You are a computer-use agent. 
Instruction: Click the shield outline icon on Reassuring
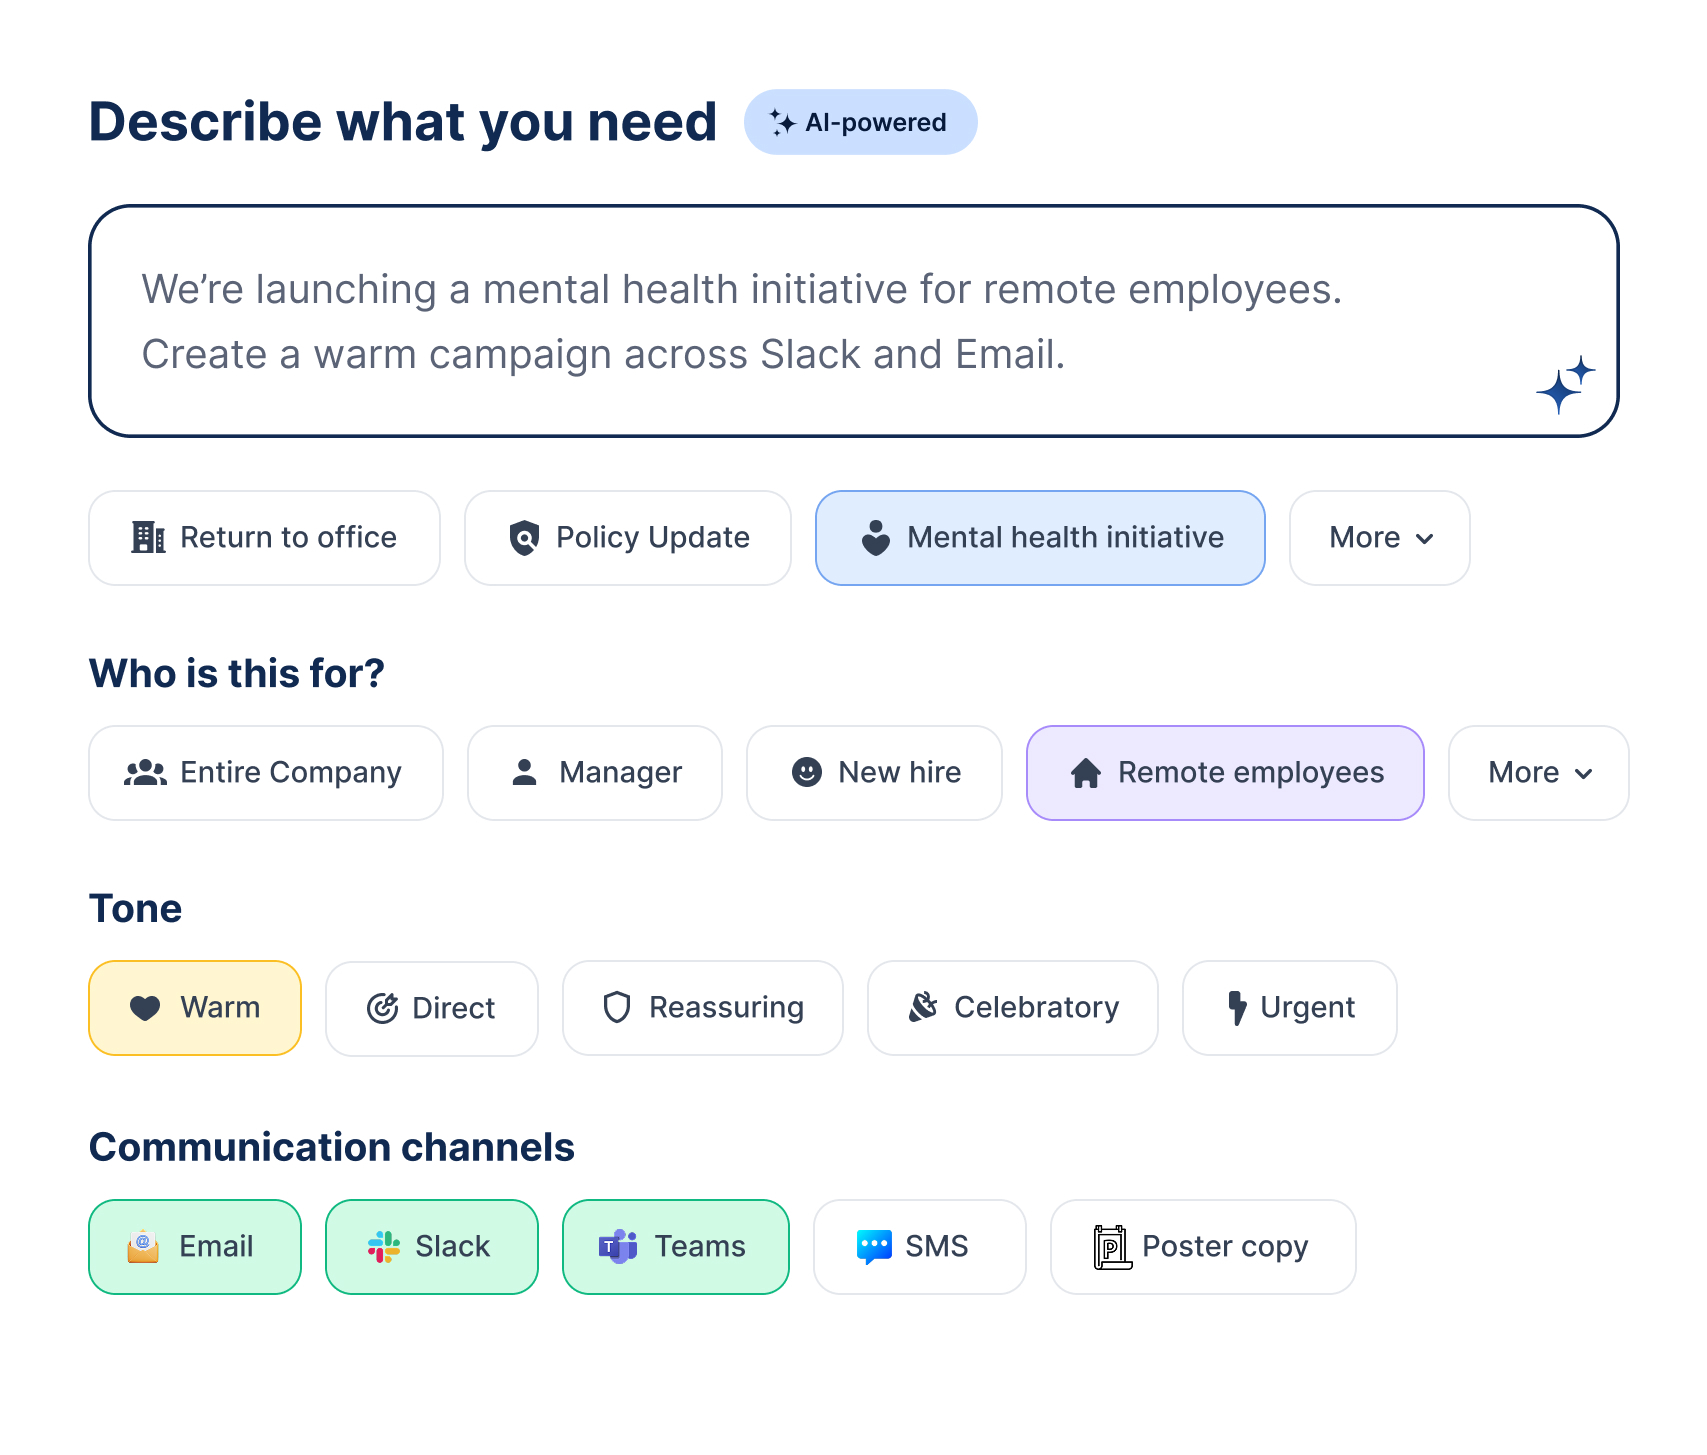pos(617,1008)
